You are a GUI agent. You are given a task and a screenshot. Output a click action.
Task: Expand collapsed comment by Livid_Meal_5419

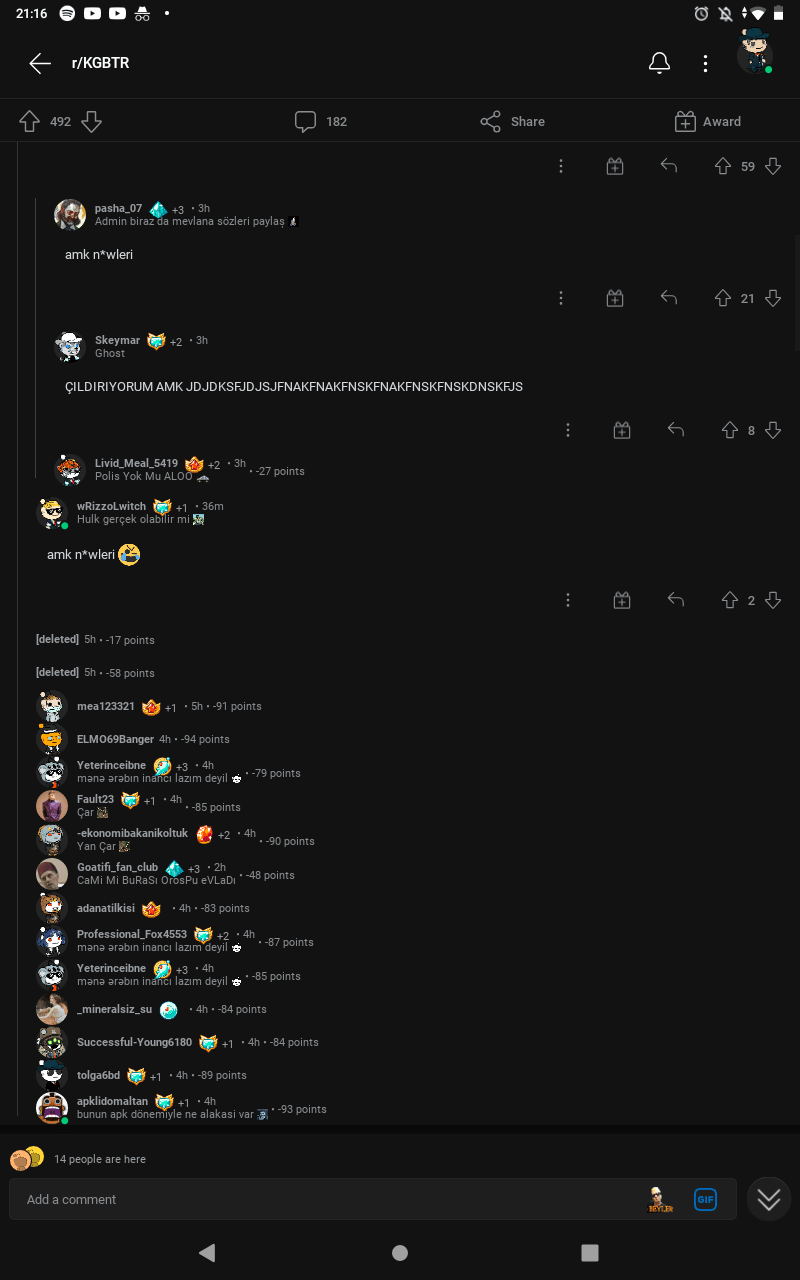click(x=180, y=470)
